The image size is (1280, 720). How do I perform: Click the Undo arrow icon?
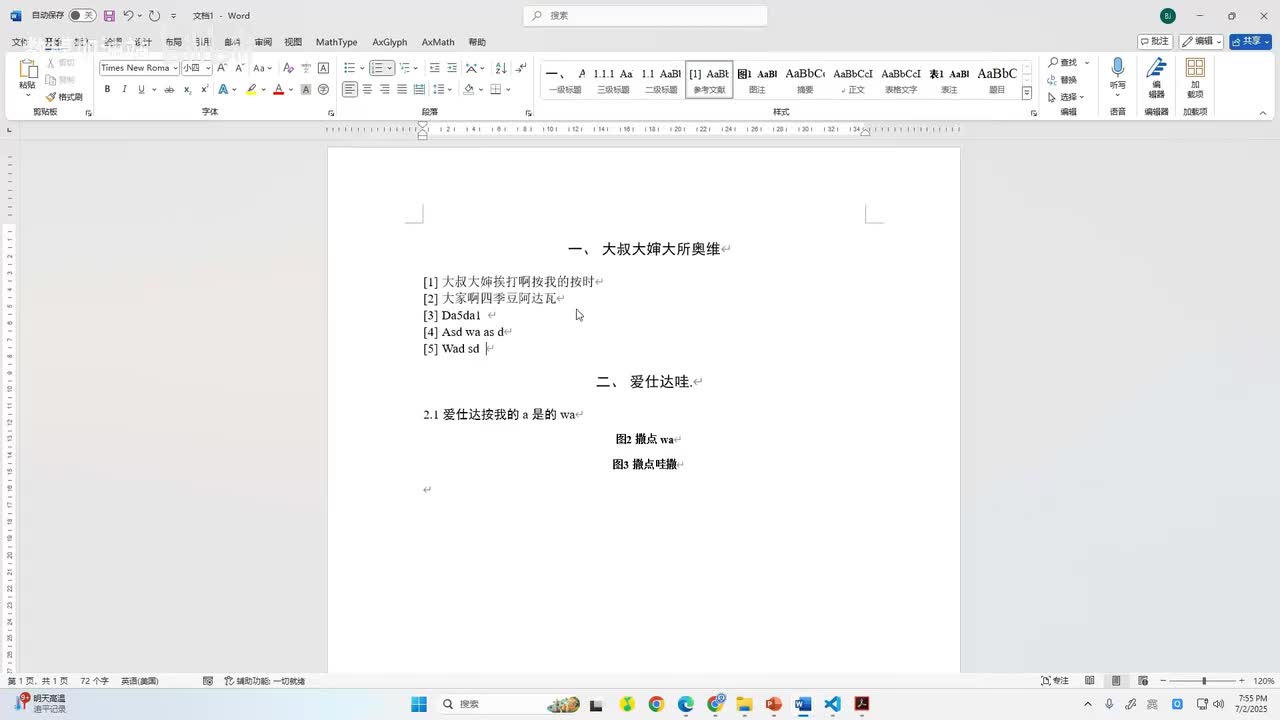128,15
